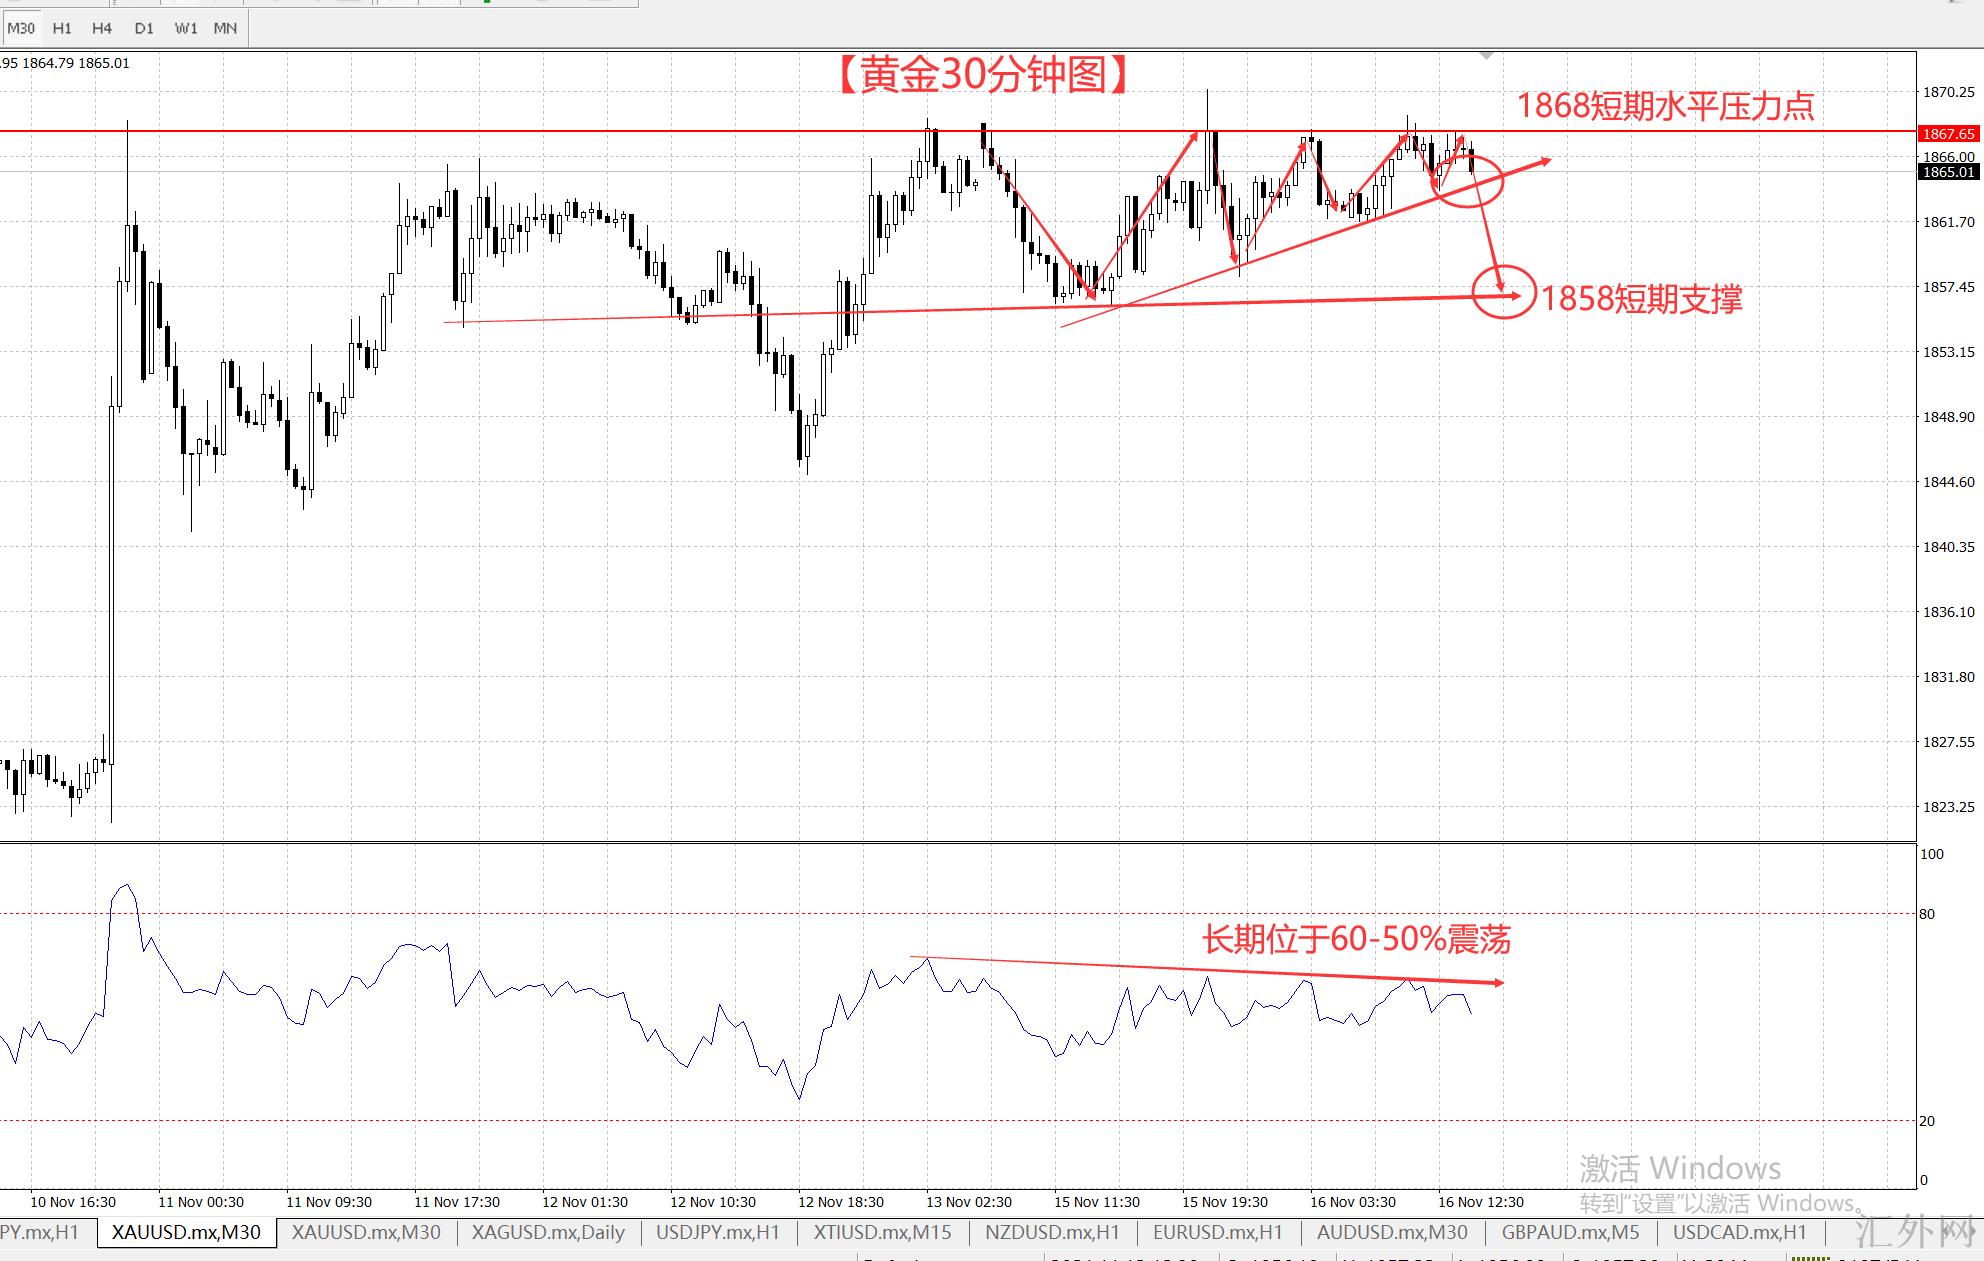
Task: Select the XTIUSD.mx,M15 chart tab
Action: (882, 1232)
